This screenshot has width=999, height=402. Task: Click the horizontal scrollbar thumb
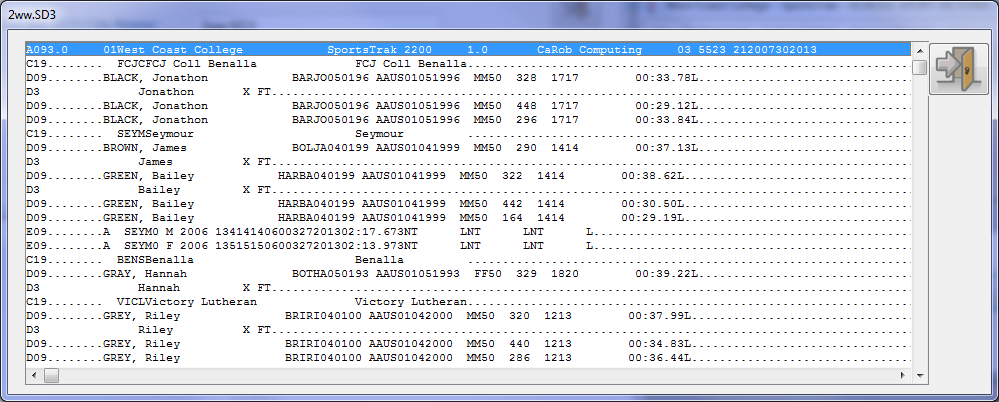pyautogui.click(x=51, y=376)
